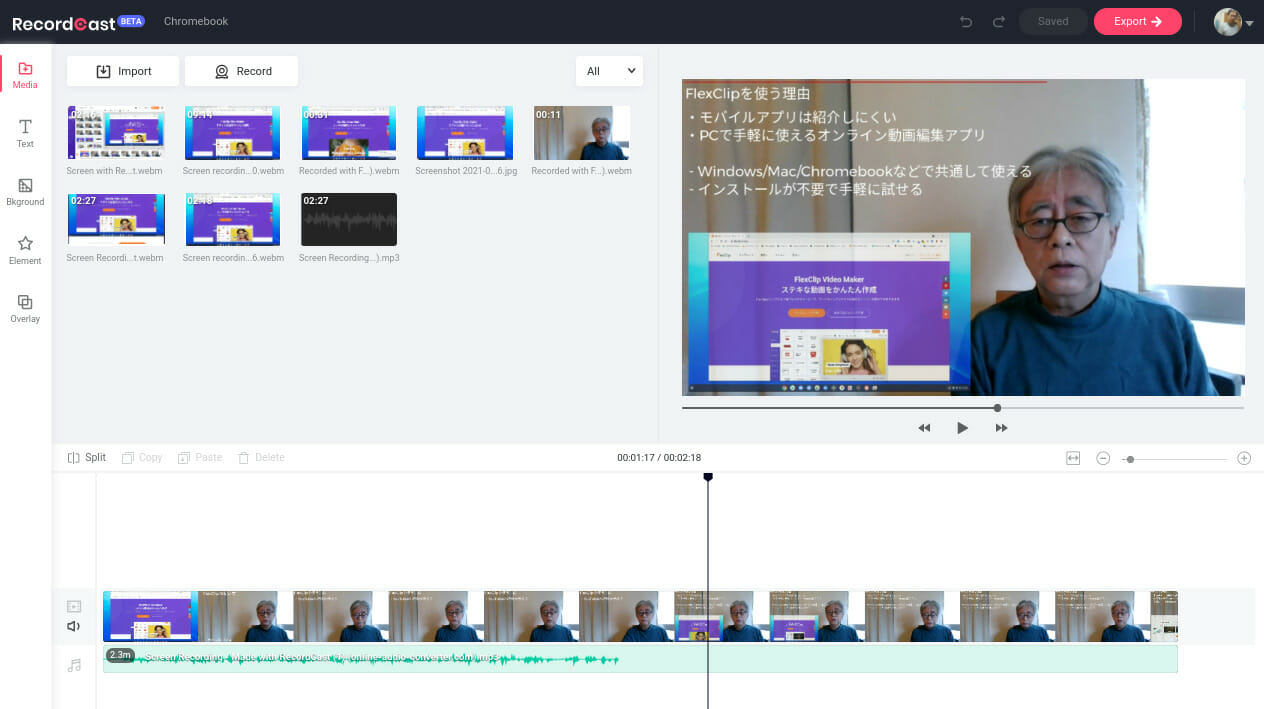Click the 2.3m audio duration badge
The height and width of the screenshot is (709, 1264).
120,655
